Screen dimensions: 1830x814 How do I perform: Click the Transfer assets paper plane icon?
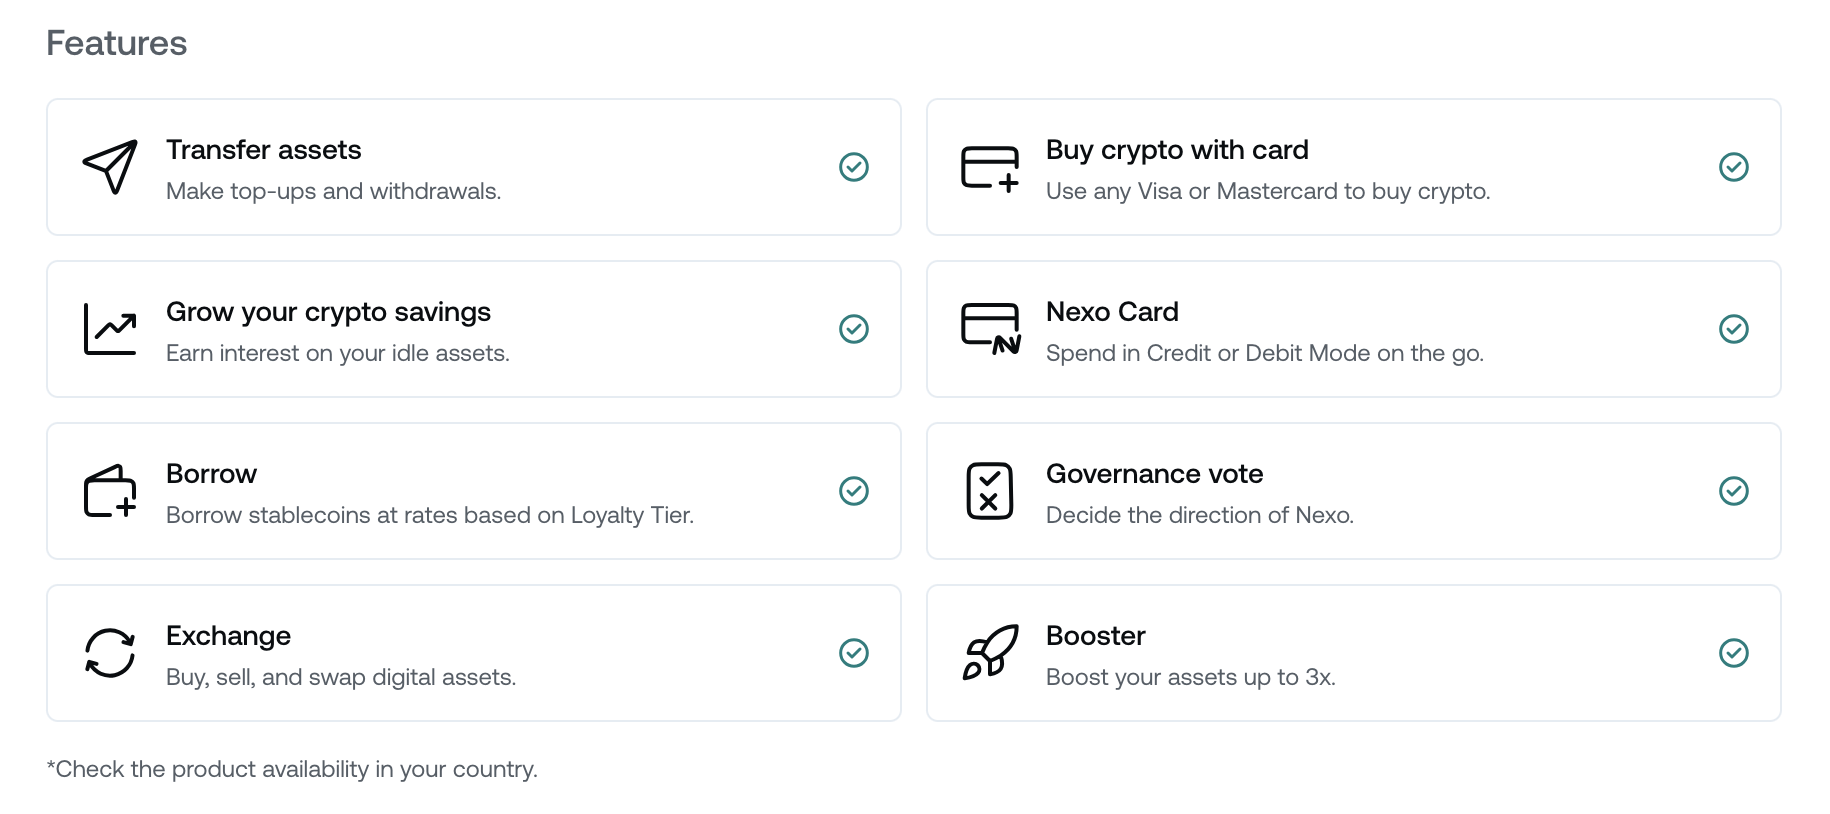pyautogui.click(x=110, y=167)
